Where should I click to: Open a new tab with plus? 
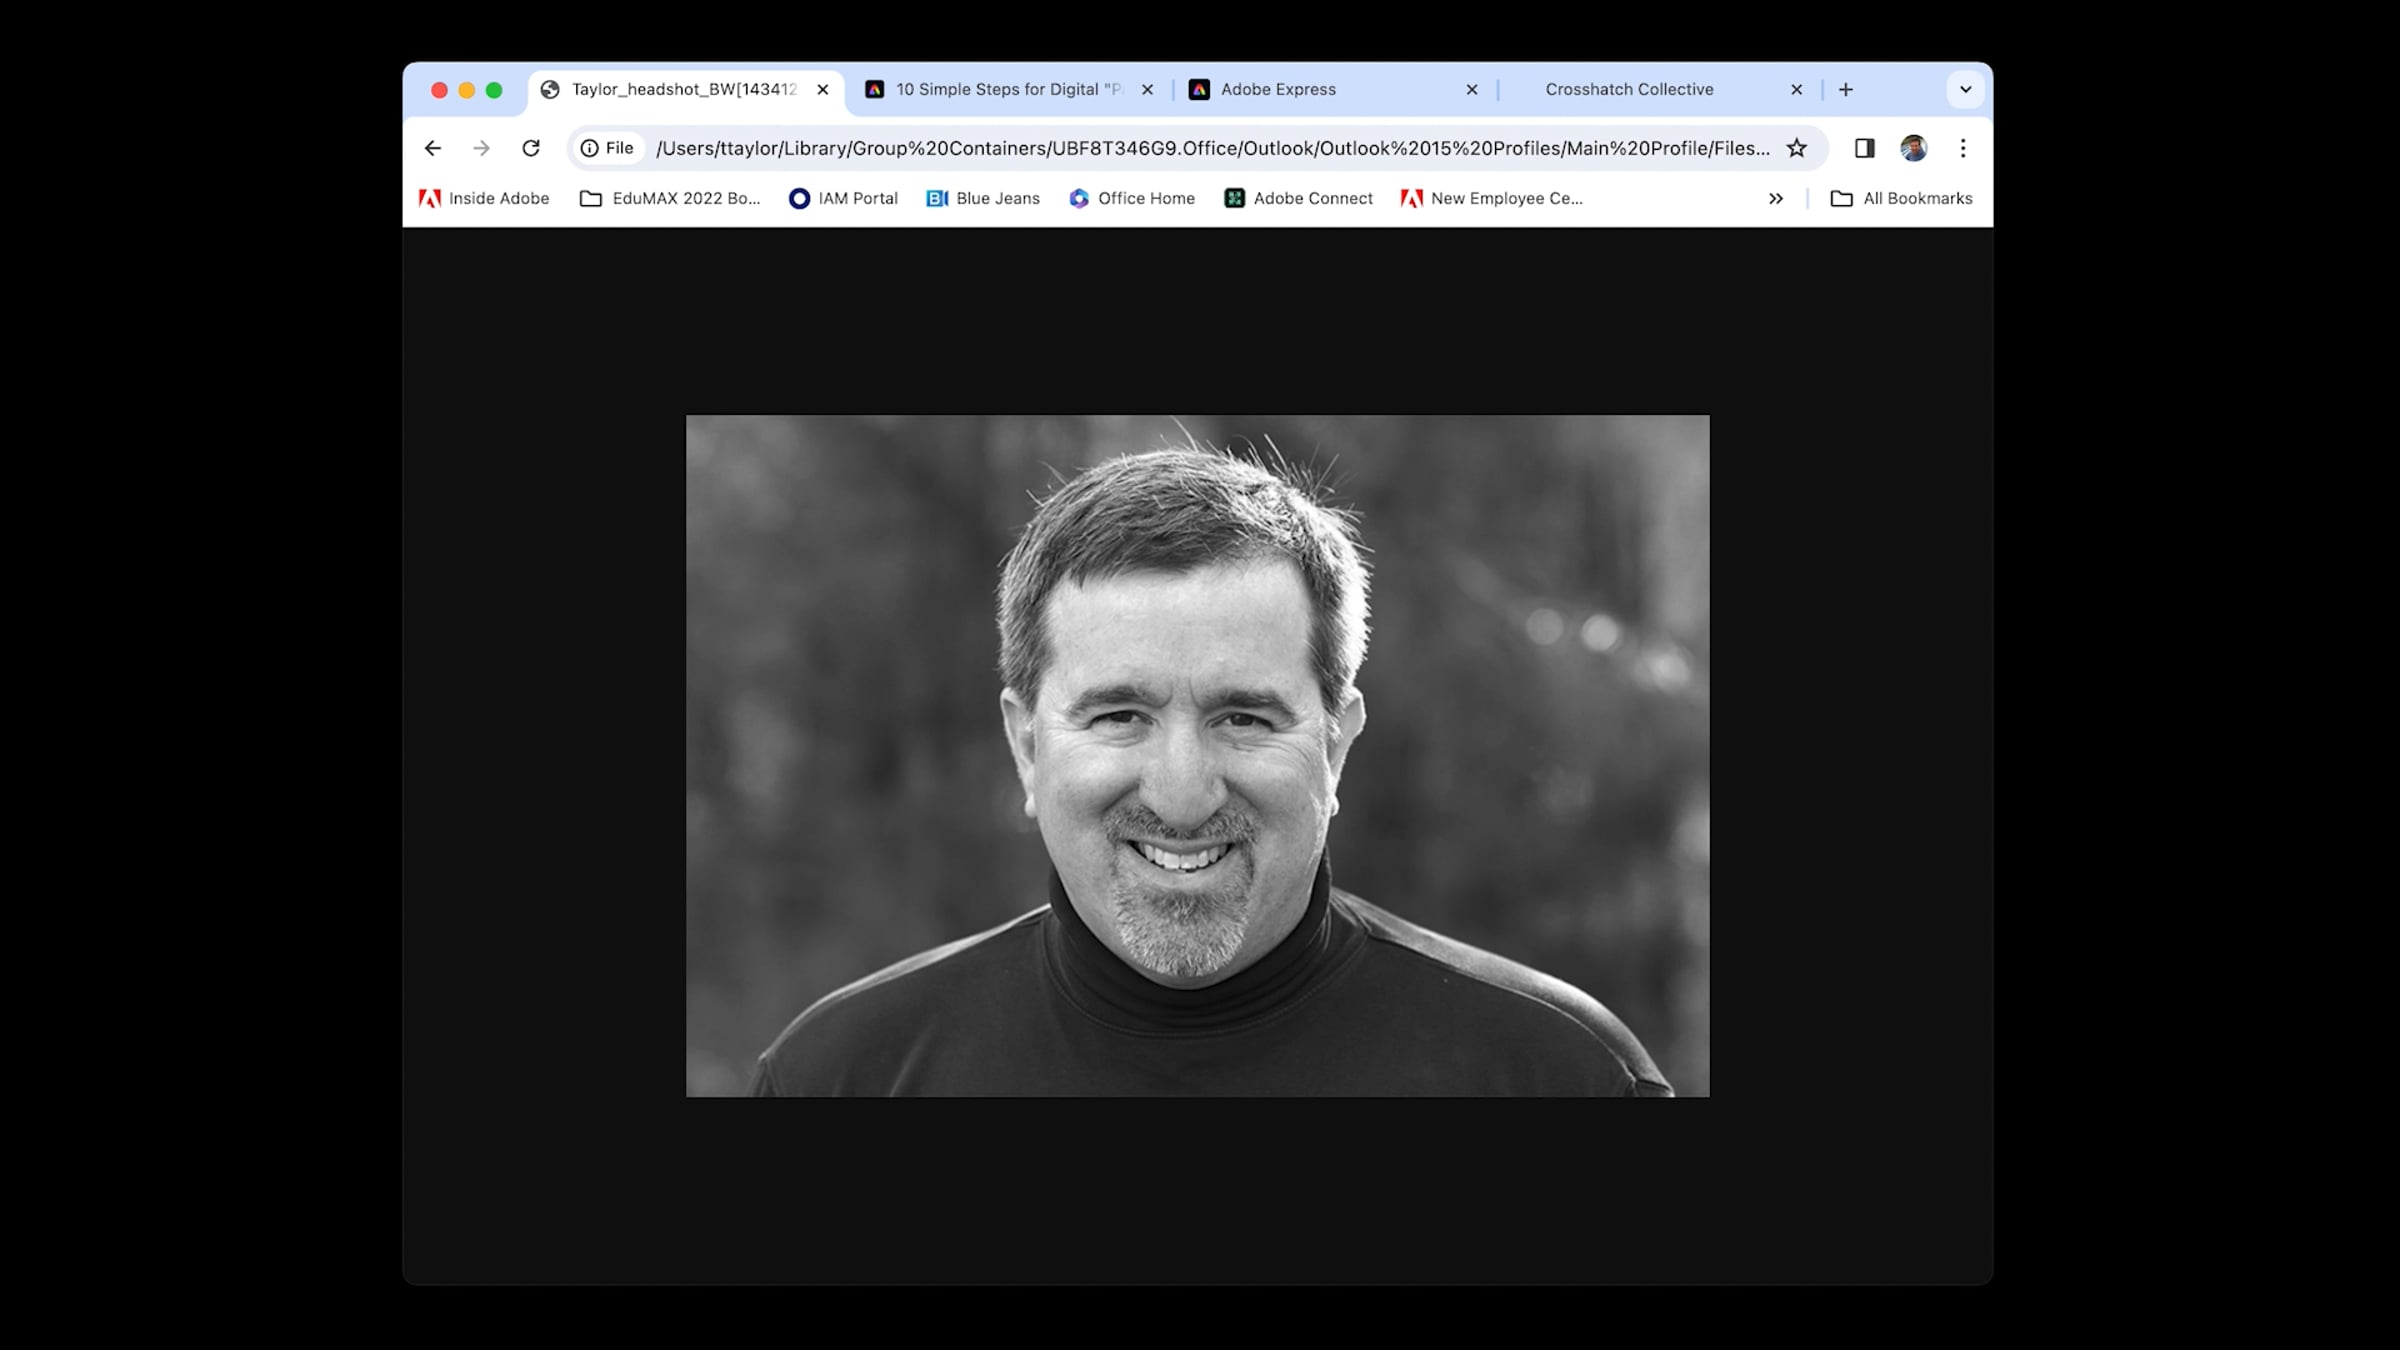coord(1846,89)
